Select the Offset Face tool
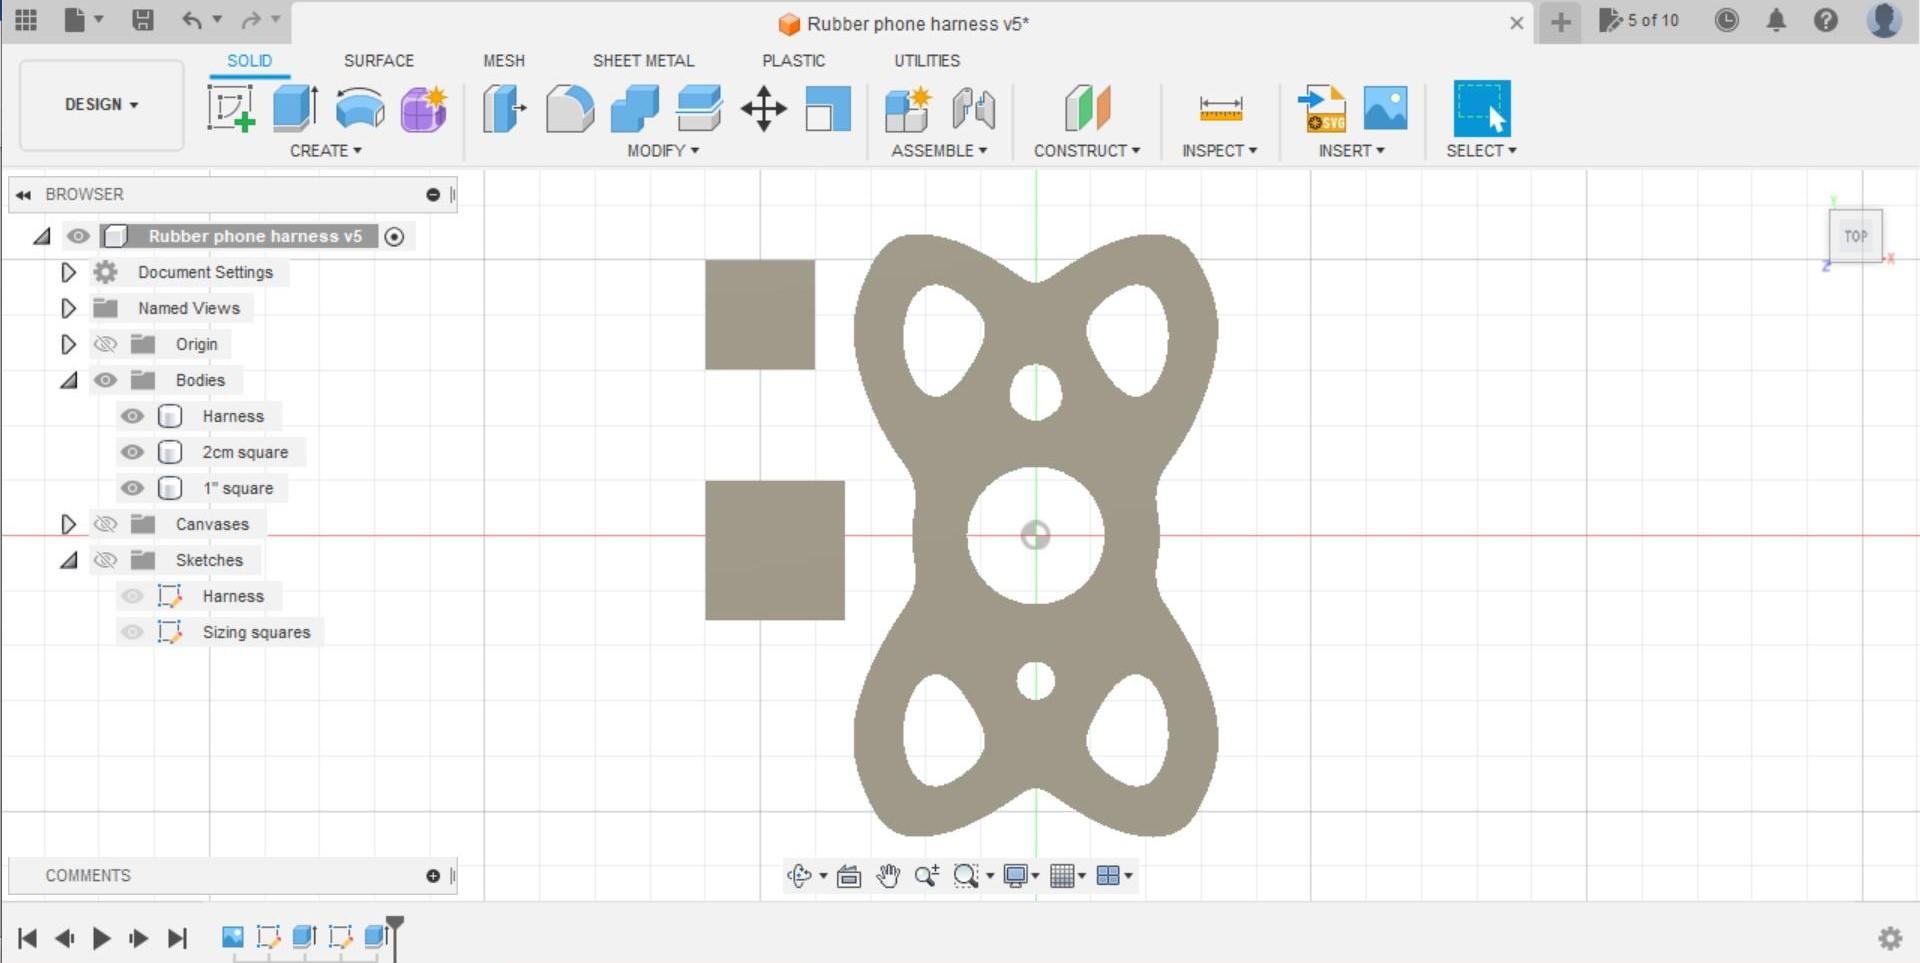Image resolution: width=1920 pixels, height=963 pixels. coord(699,108)
